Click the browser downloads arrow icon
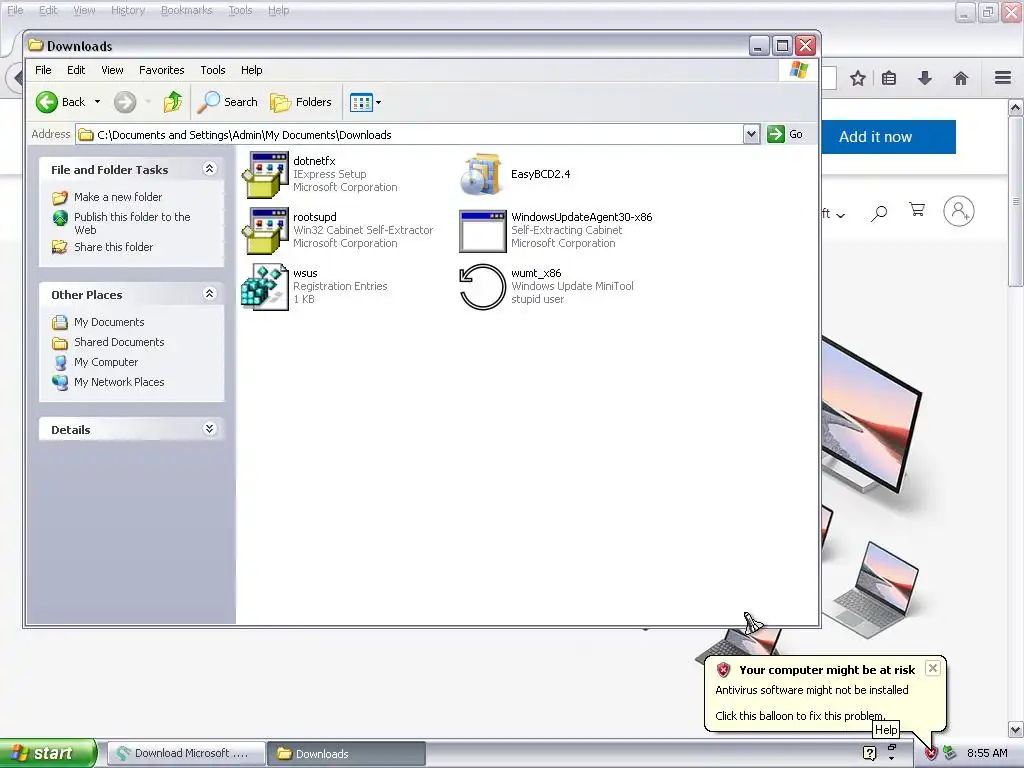The width and height of the screenshot is (1024, 768). pos(925,78)
